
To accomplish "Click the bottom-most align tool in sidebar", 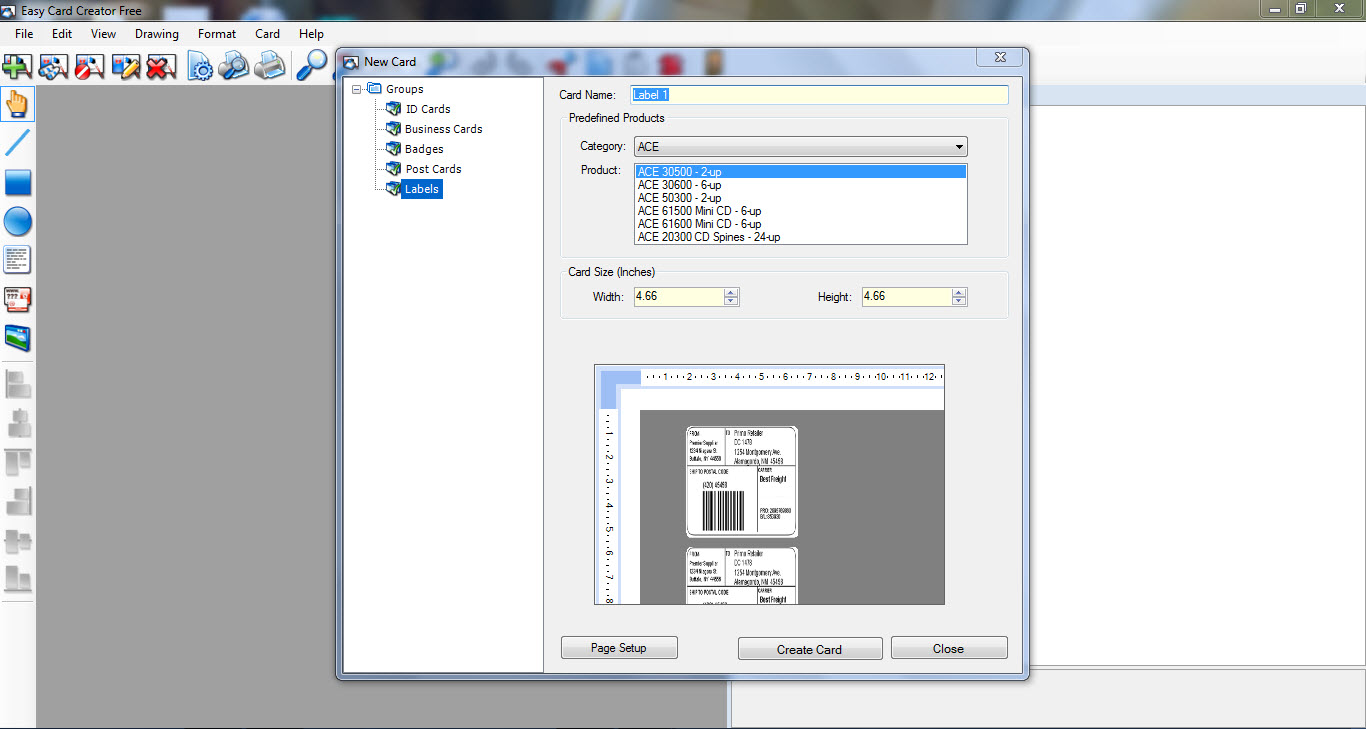I will [18, 579].
